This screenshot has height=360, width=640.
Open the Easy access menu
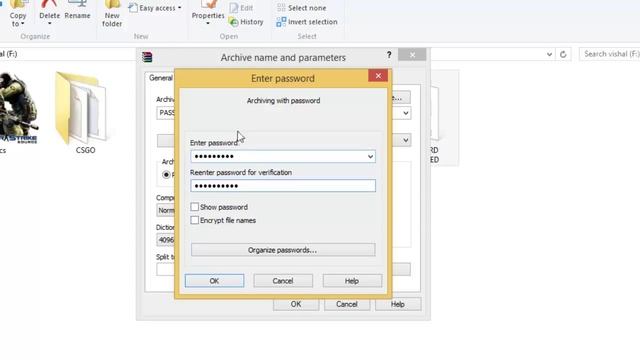[155, 8]
